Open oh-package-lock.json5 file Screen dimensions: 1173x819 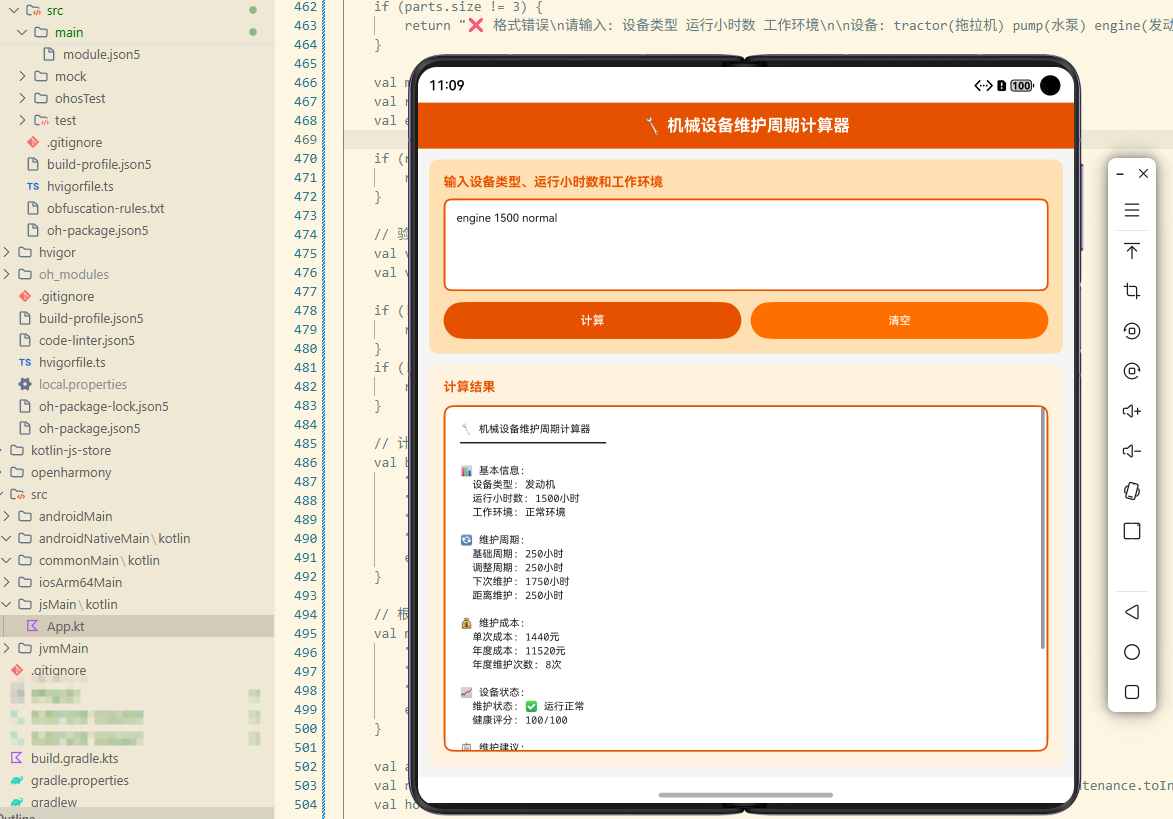coord(104,406)
